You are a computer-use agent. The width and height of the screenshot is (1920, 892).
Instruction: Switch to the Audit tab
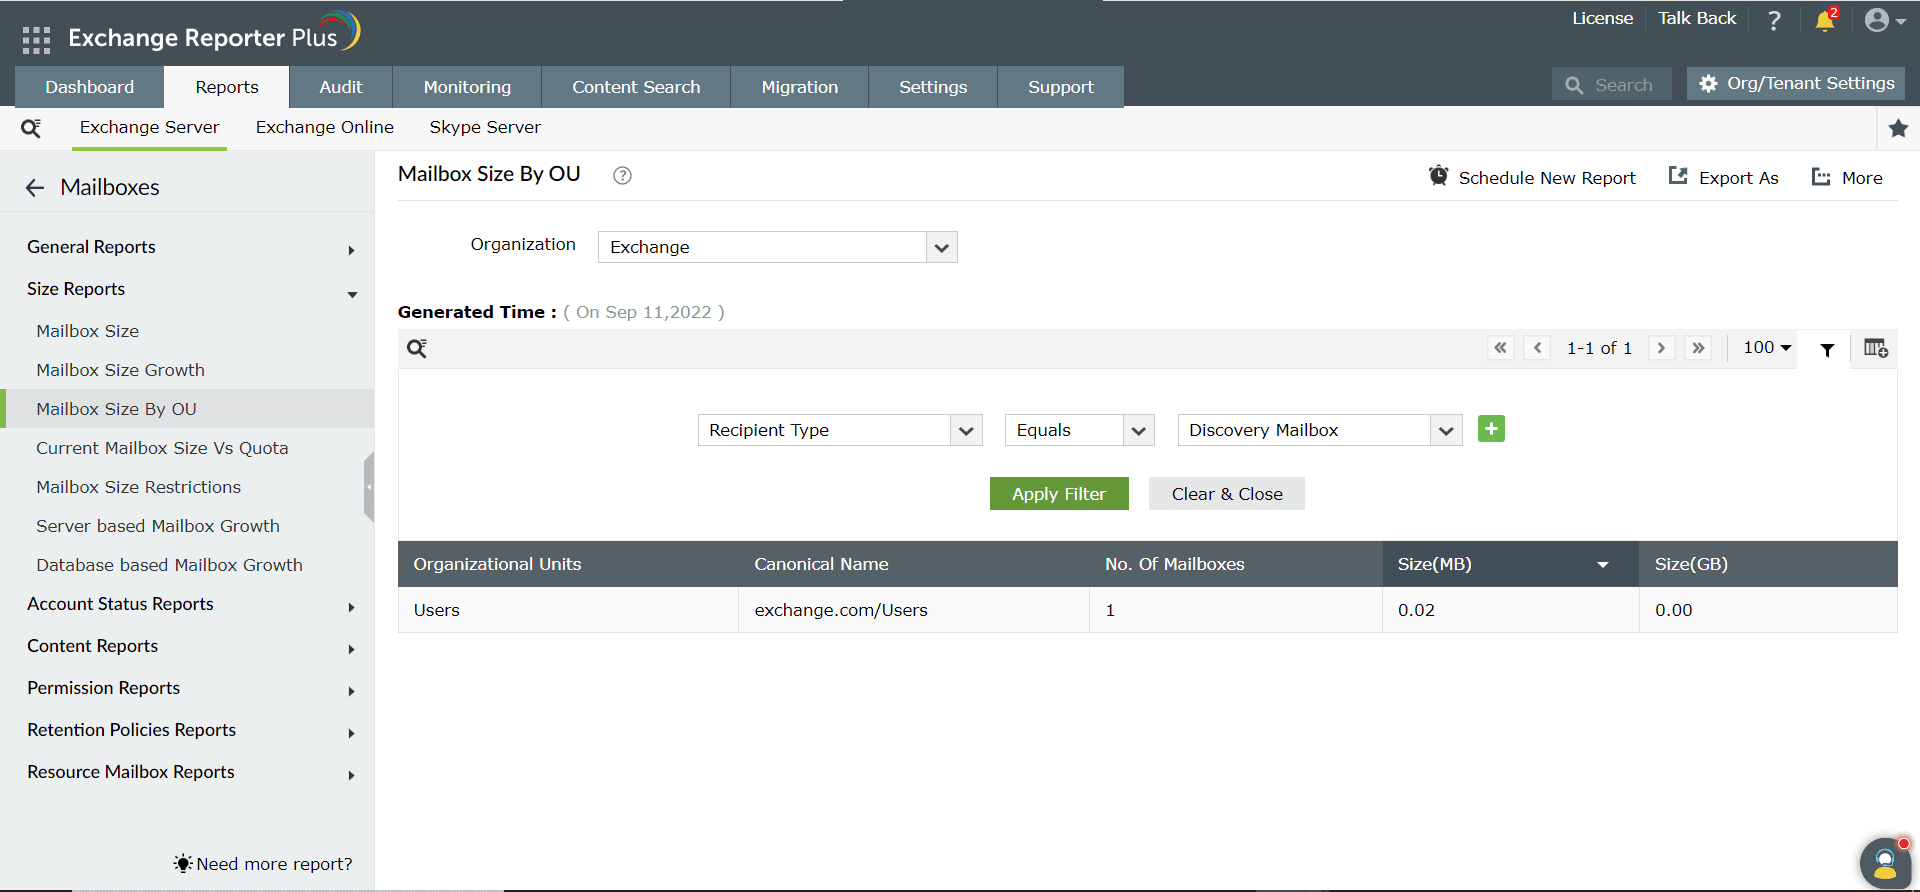[341, 87]
